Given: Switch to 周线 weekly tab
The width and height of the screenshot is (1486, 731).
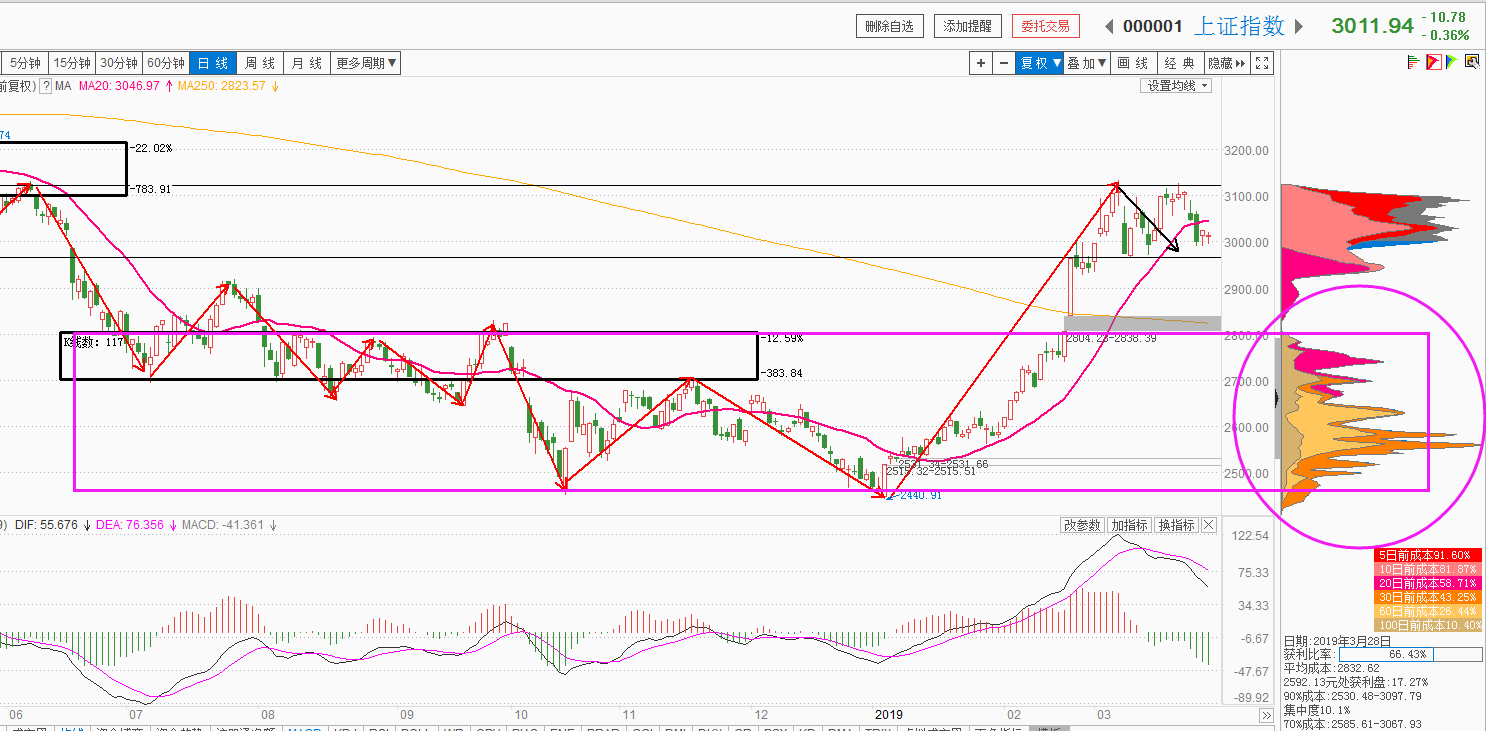Looking at the screenshot, I should tap(260, 63).
